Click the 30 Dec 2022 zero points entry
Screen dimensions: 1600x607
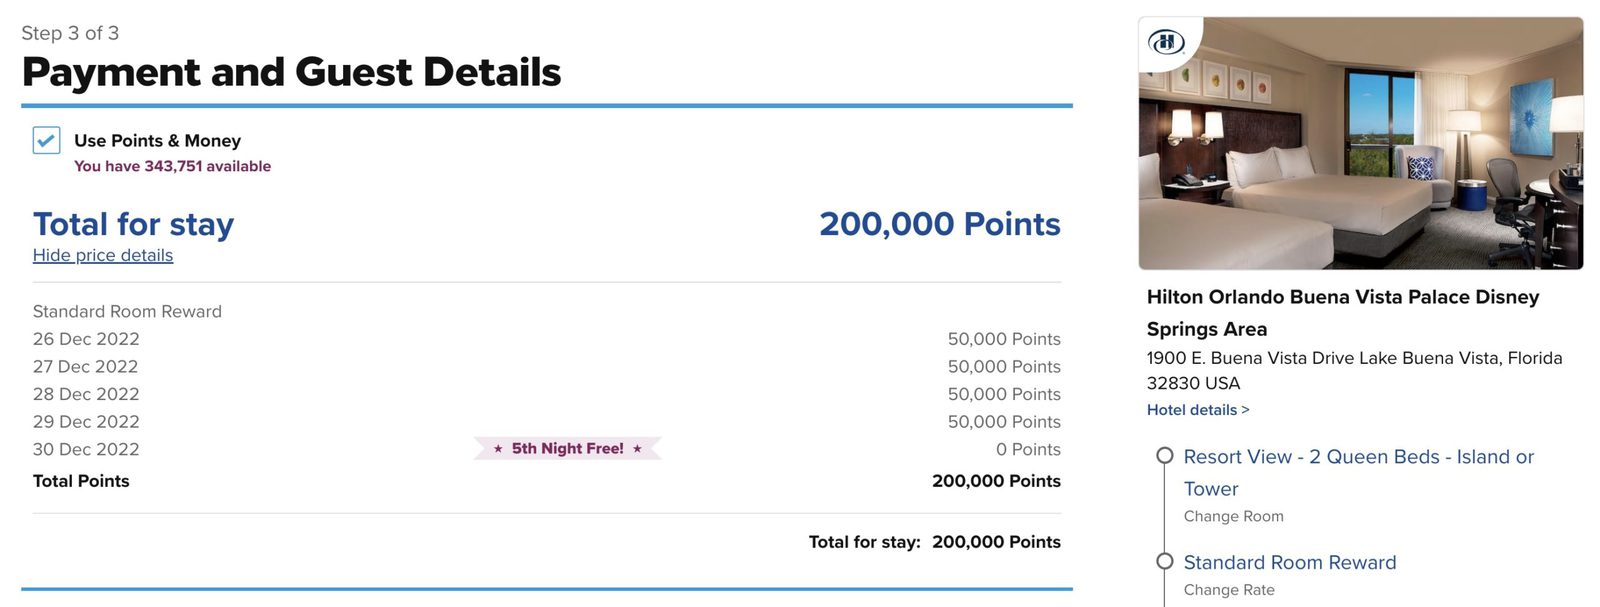coord(86,449)
